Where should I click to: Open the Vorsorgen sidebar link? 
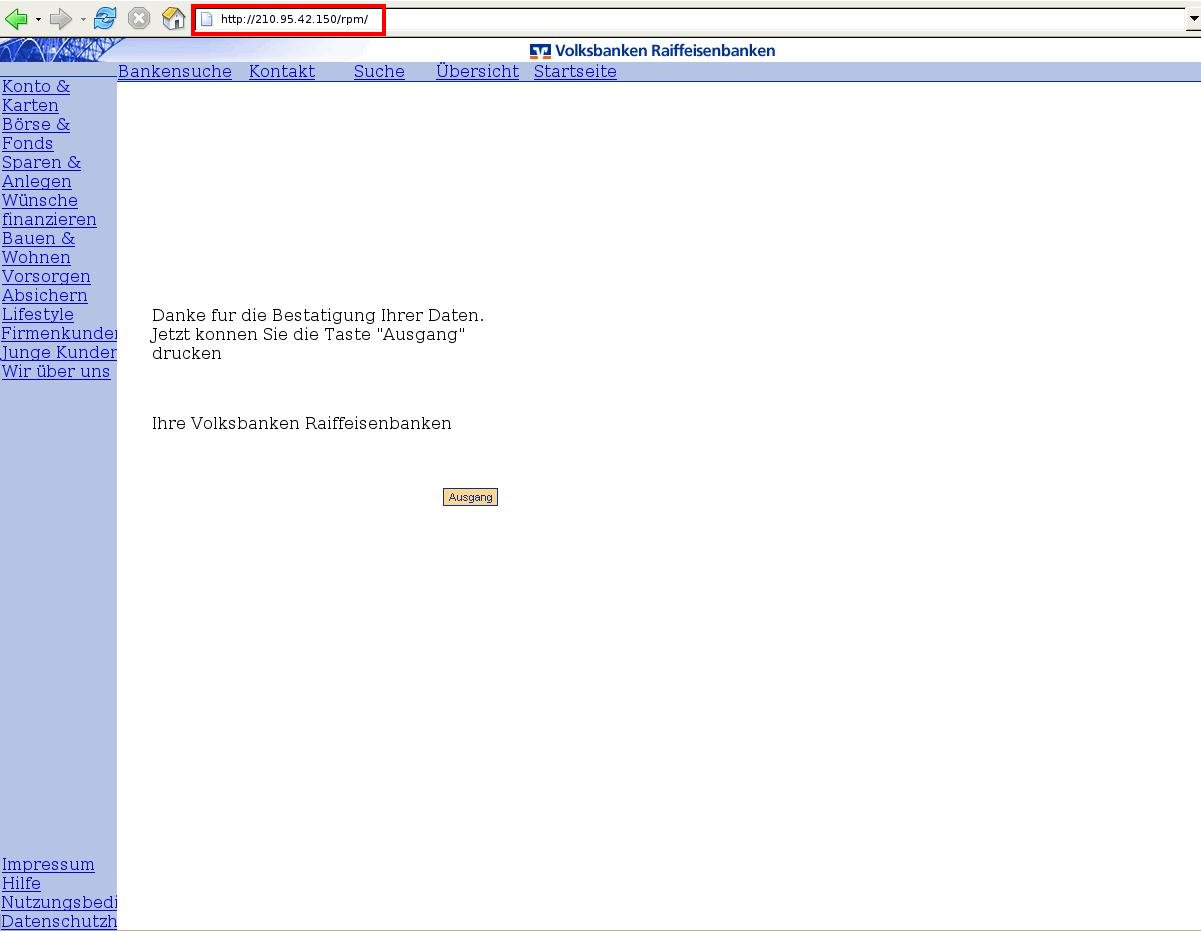coord(46,277)
